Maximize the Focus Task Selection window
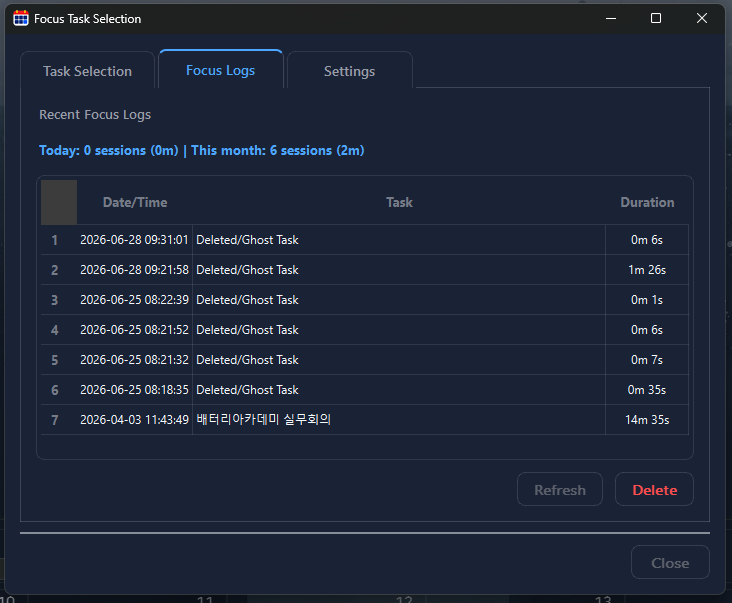Screen dimensions: 732x603 pyautogui.click(x=656, y=18)
